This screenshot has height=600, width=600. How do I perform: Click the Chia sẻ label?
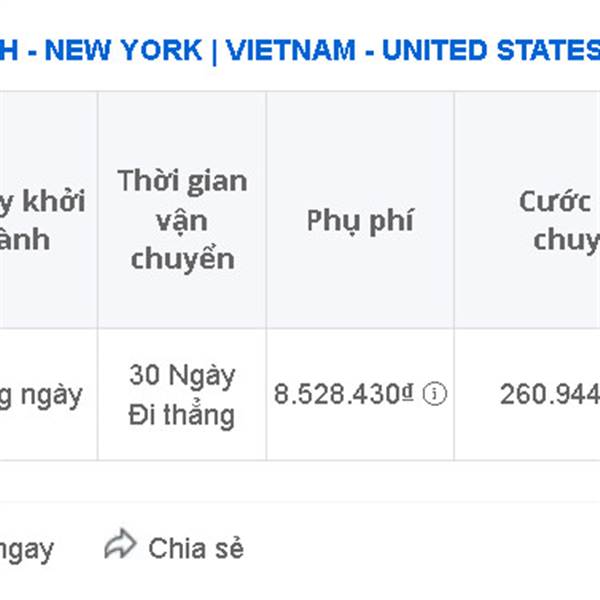point(196,548)
